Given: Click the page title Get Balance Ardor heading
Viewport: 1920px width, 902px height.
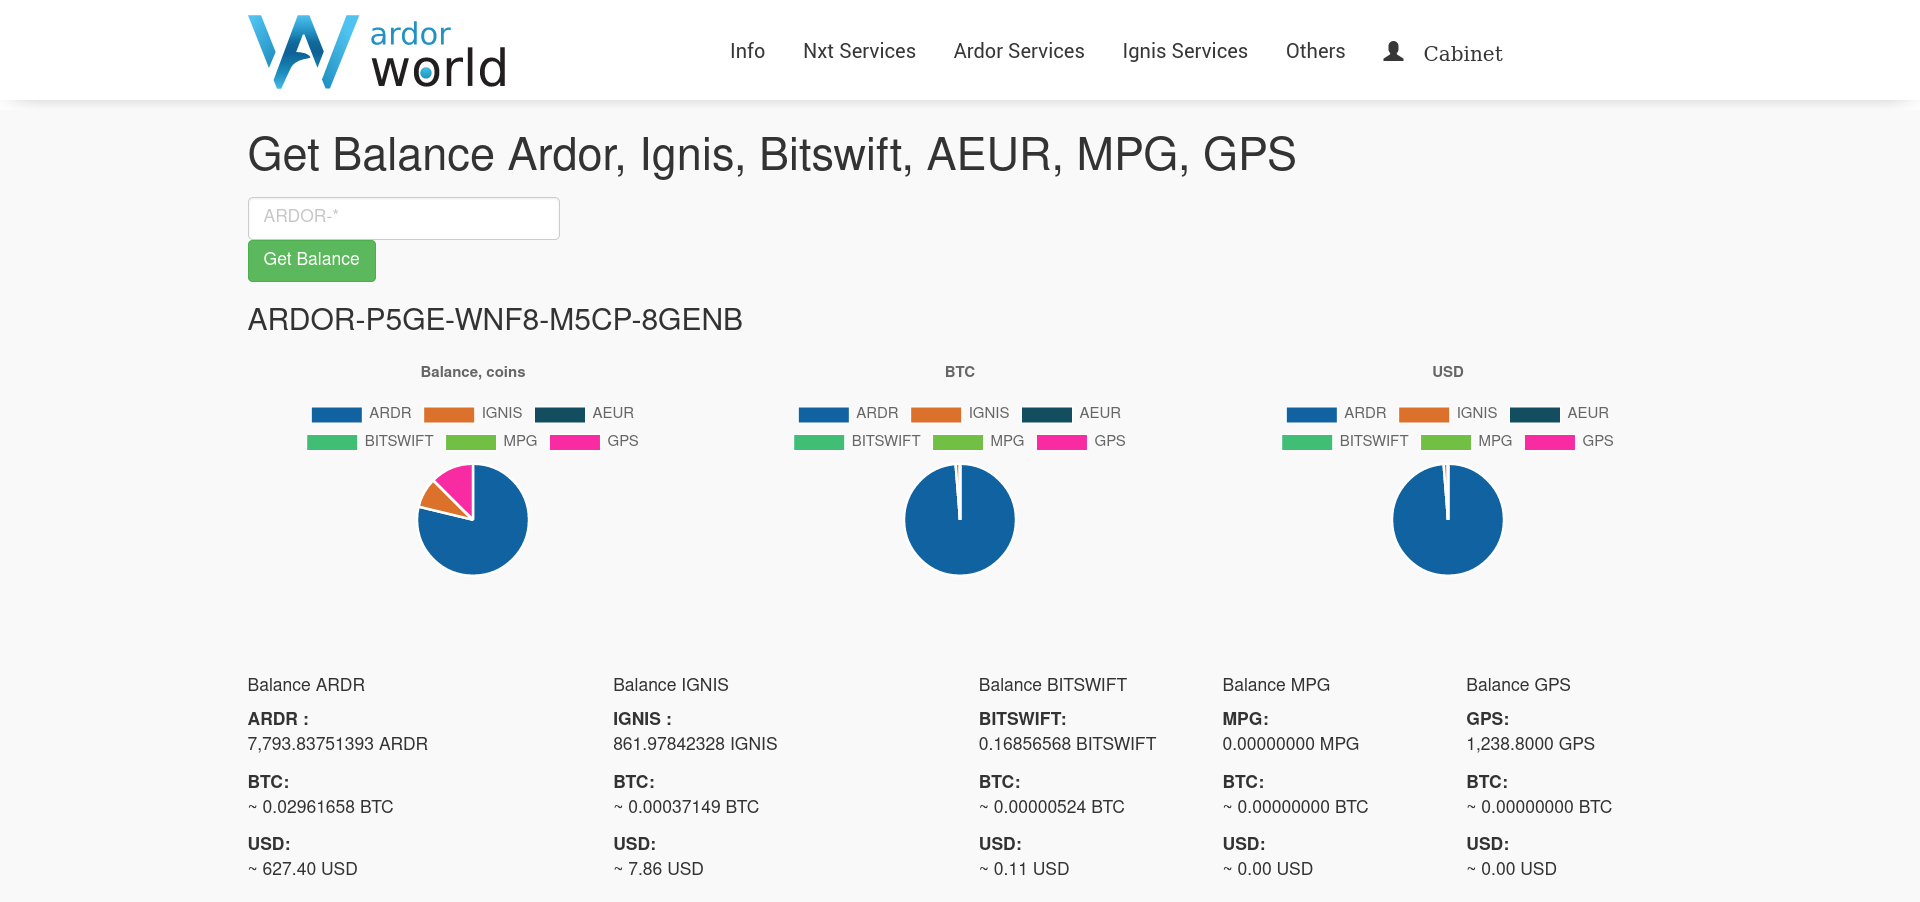Looking at the screenshot, I should point(772,155).
